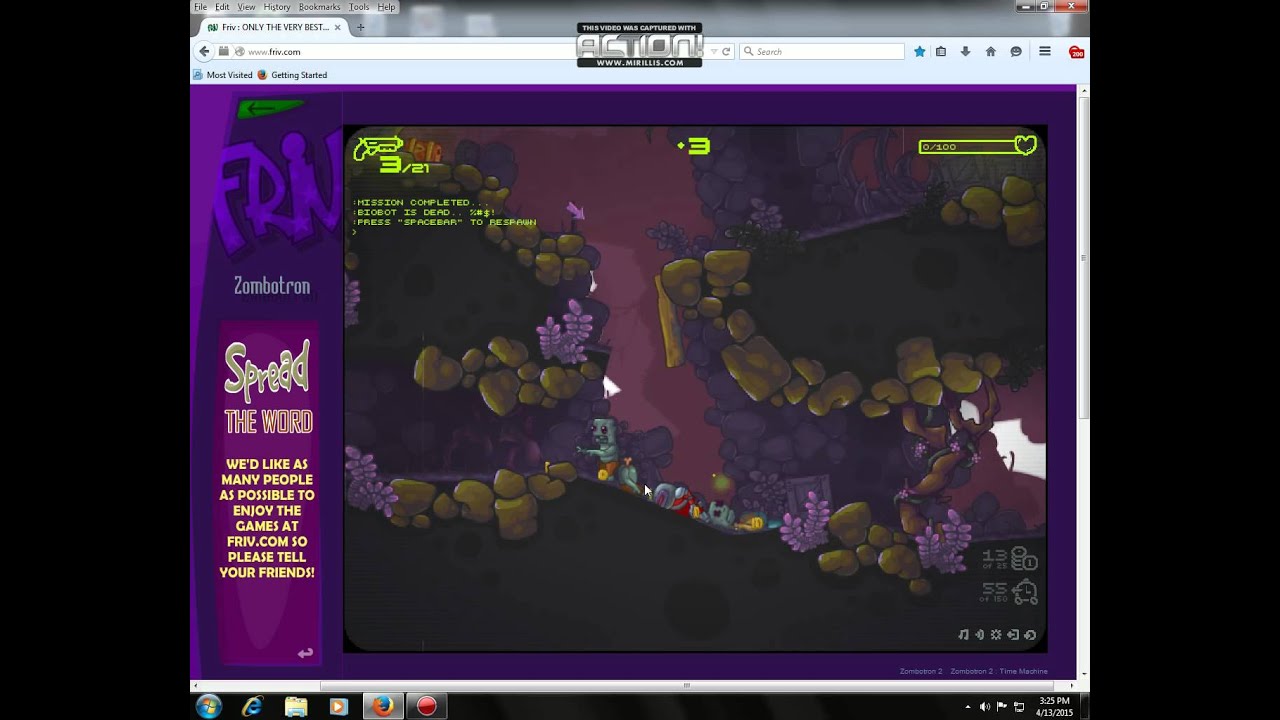The width and height of the screenshot is (1280, 720).
Task: Click page vertical scrollbar down arrow
Action: [x=1084, y=674]
